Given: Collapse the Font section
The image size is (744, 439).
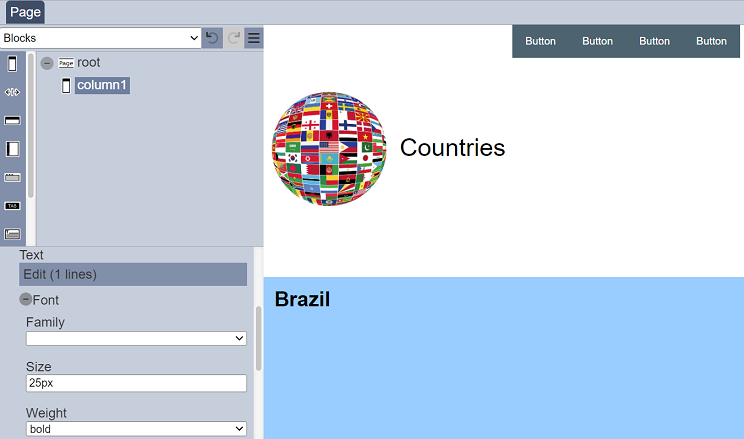Looking at the screenshot, I should (26, 299).
